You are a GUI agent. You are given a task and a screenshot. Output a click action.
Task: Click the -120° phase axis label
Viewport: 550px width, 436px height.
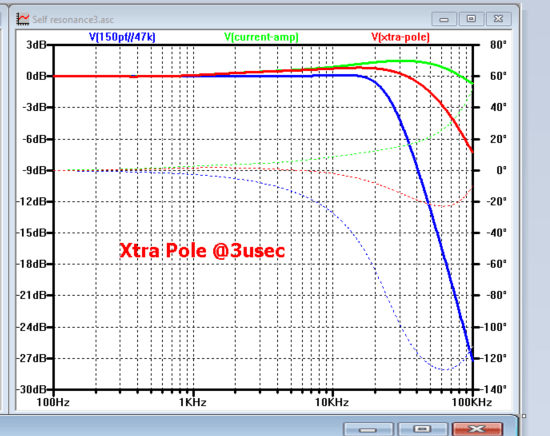coord(494,358)
